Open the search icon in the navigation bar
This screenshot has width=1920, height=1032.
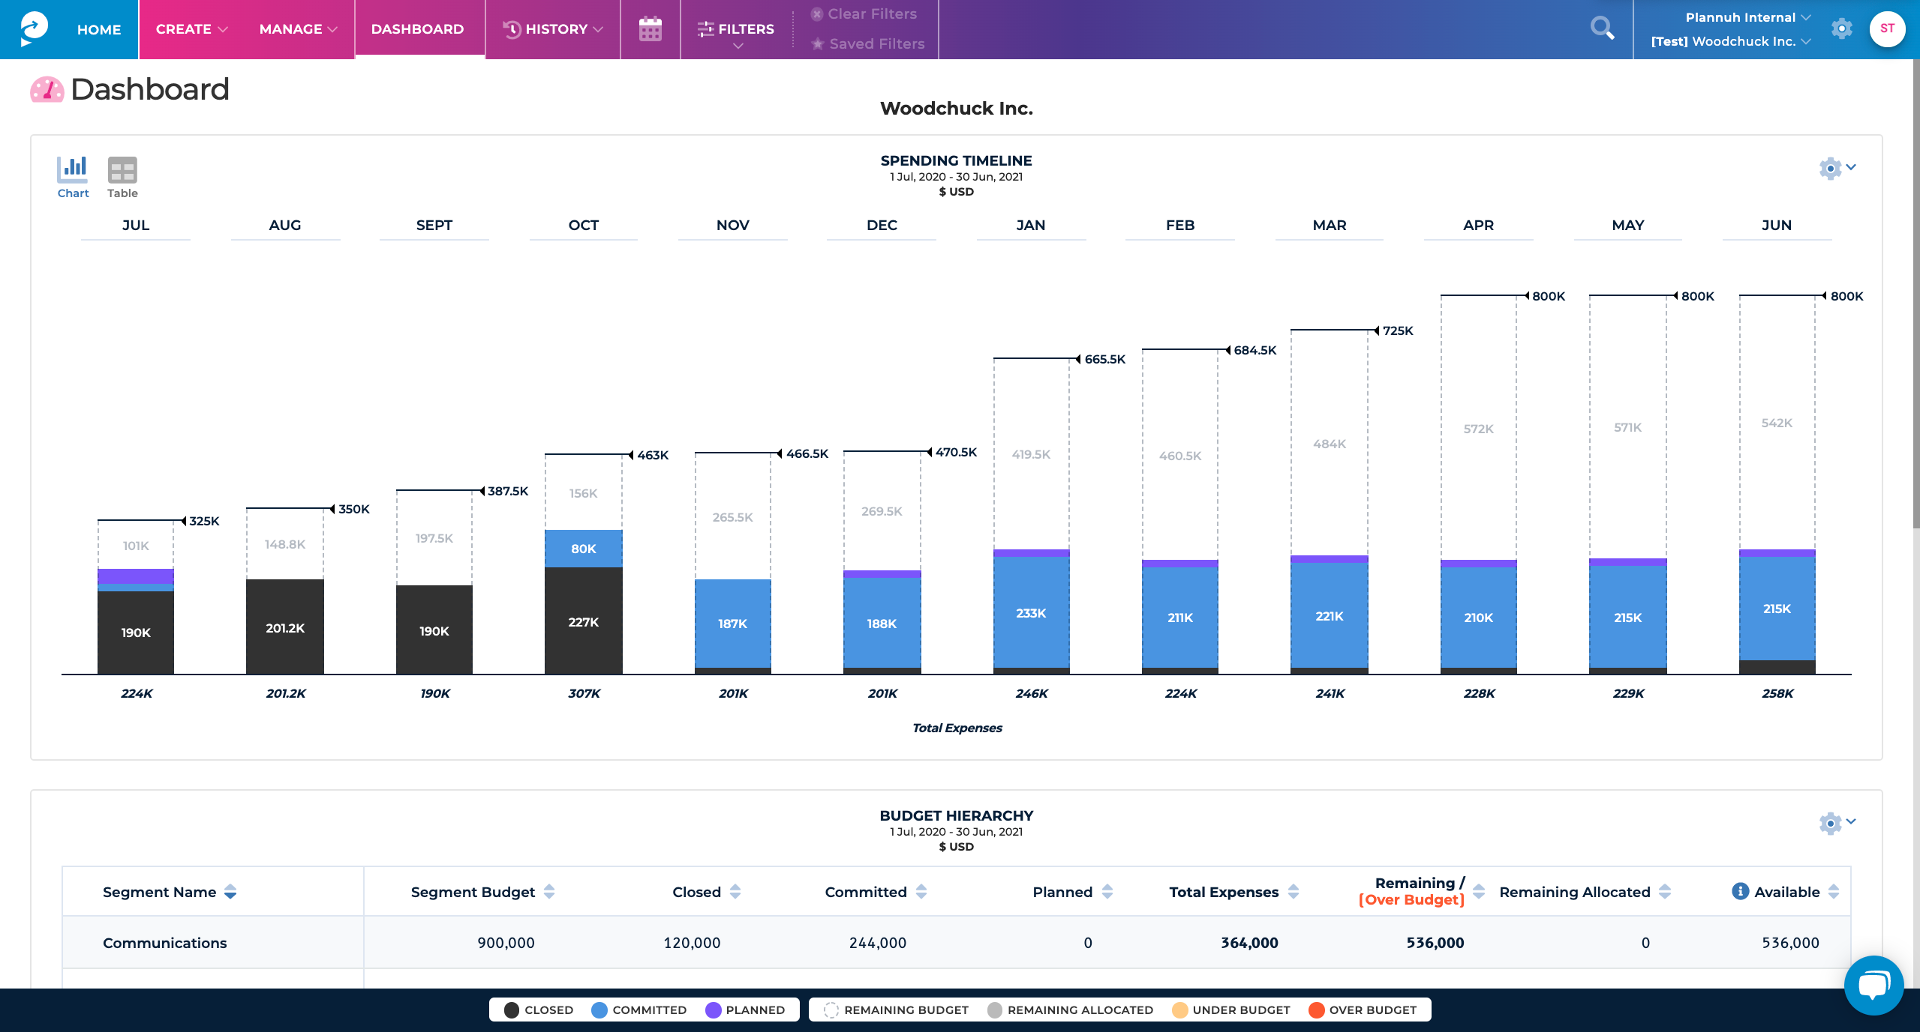point(1602,28)
